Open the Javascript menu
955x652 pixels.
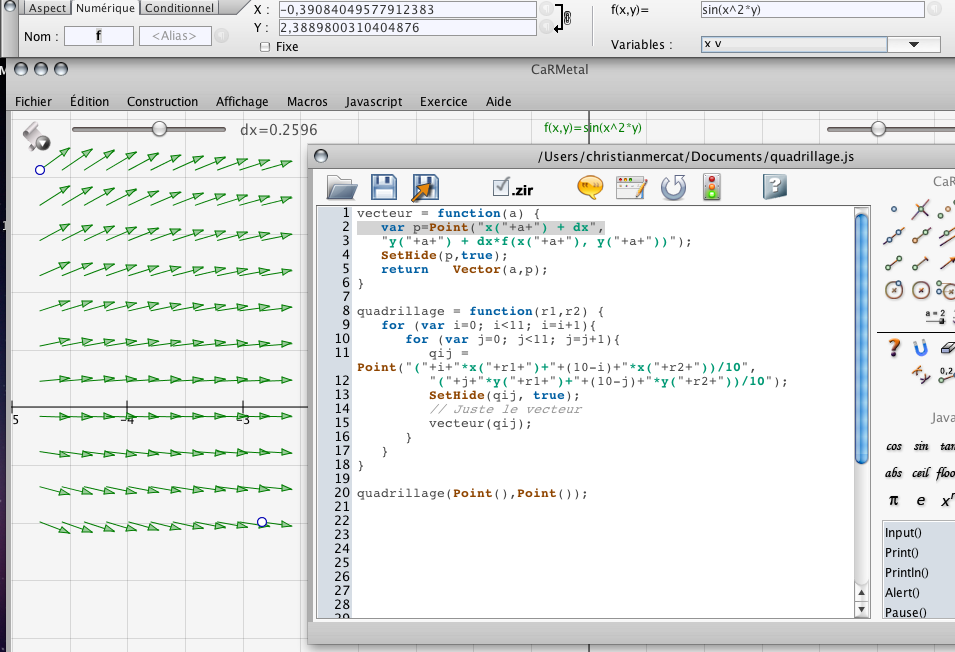click(x=373, y=101)
